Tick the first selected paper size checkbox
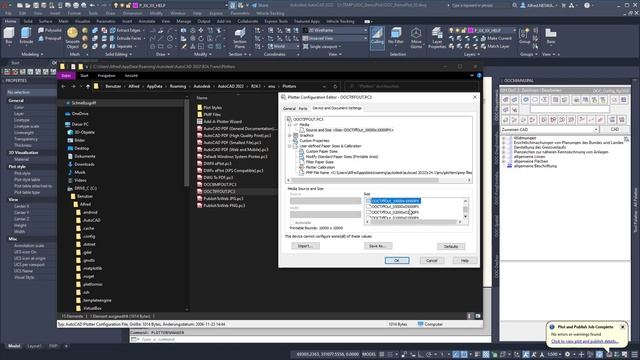The image size is (640, 360). [x=369, y=201]
